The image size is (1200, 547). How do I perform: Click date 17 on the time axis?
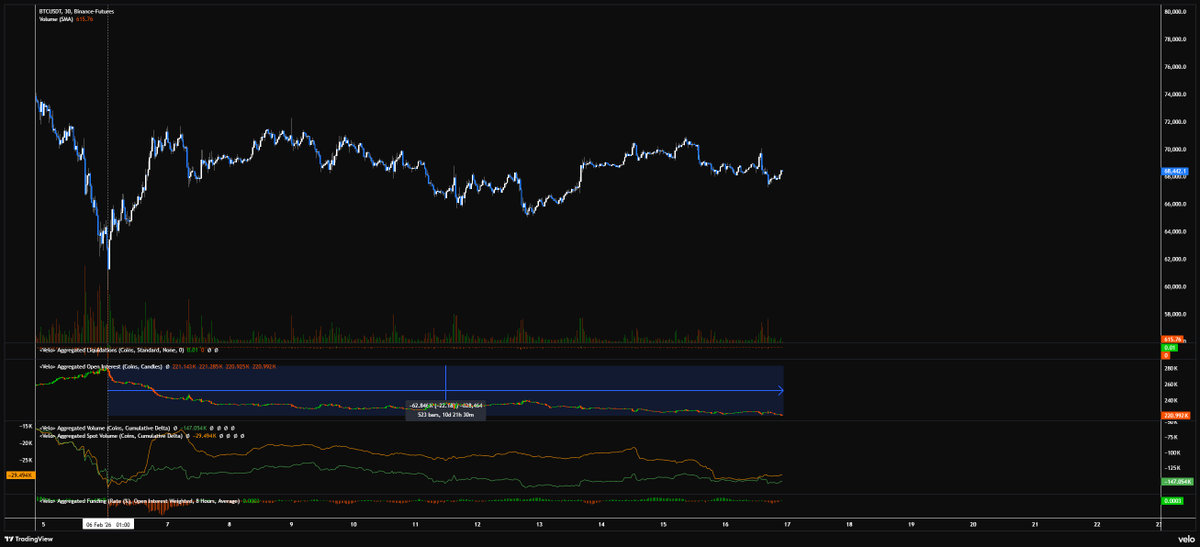(x=787, y=523)
